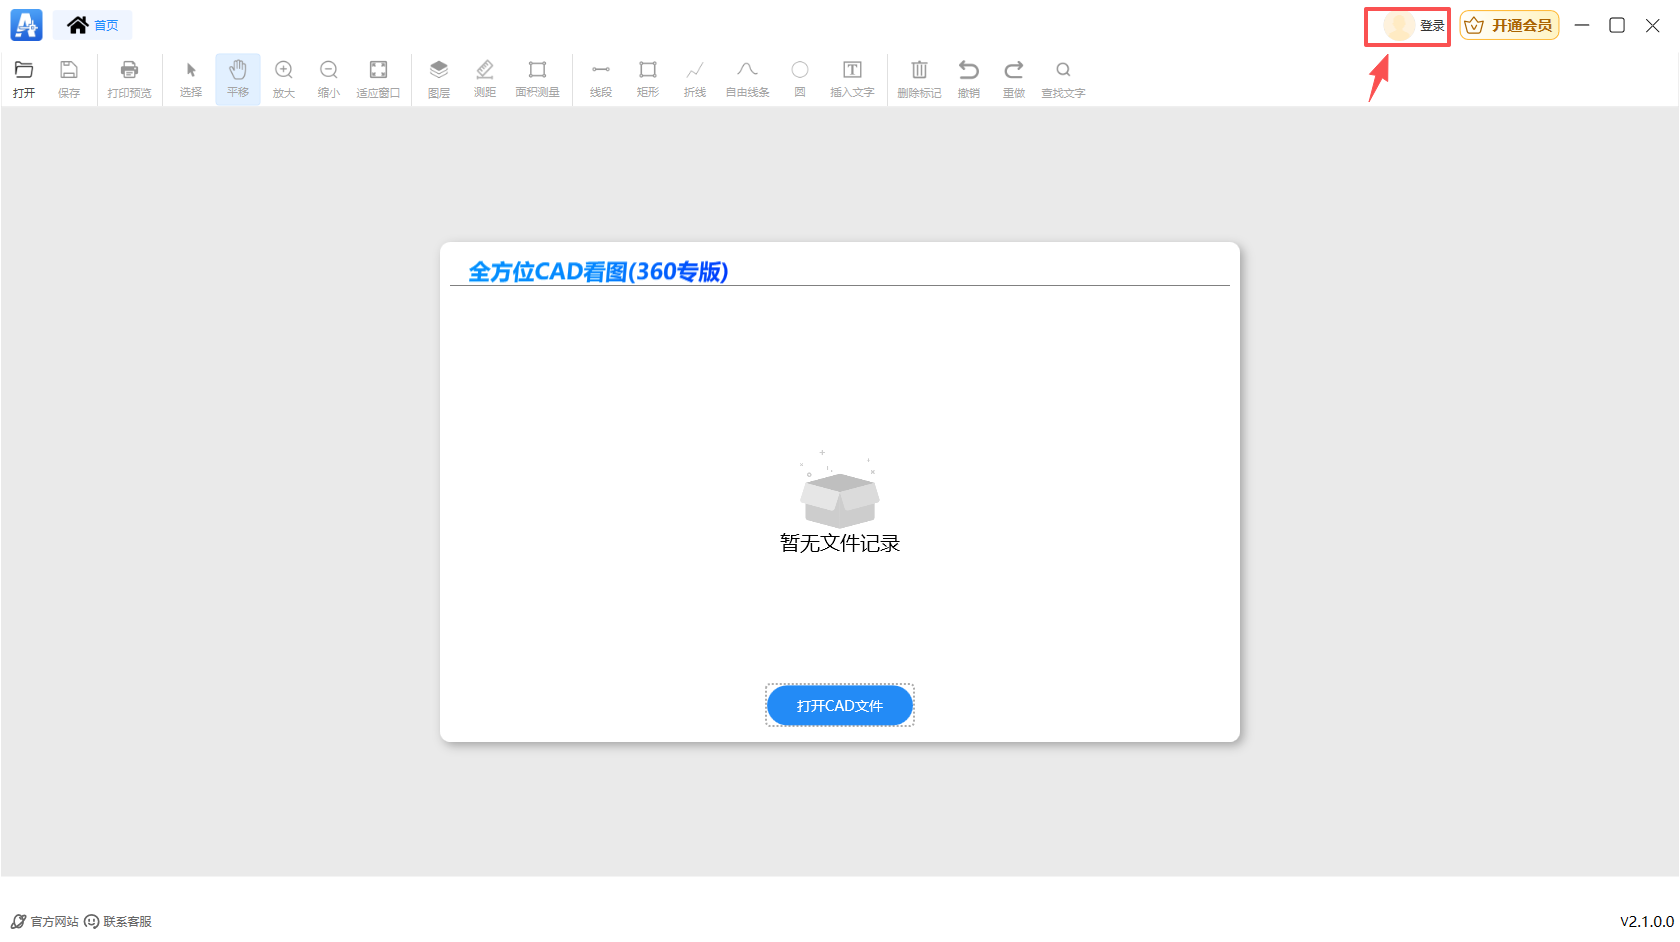
Task: Select the 平移 pan tool
Action: pos(237,79)
